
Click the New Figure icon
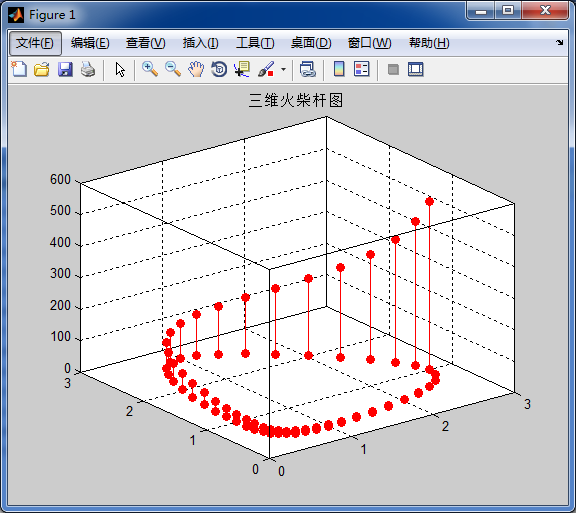click(19, 69)
